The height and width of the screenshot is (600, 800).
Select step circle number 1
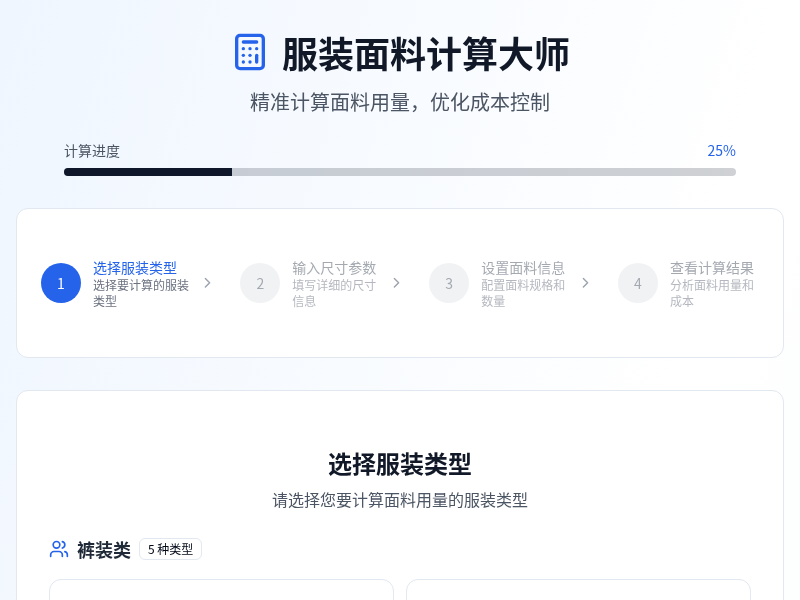pyautogui.click(x=61, y=283)
